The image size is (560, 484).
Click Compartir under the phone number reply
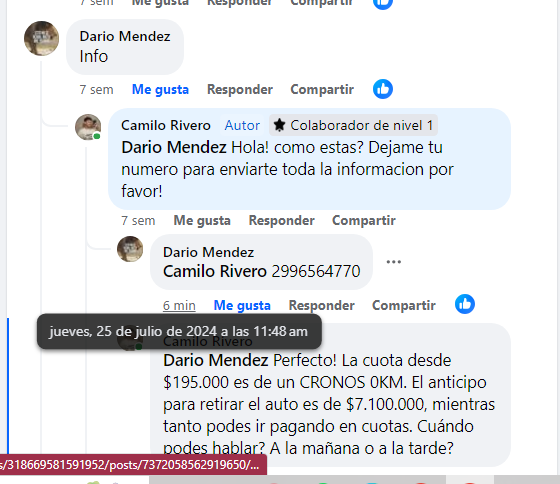coord(404,305)
